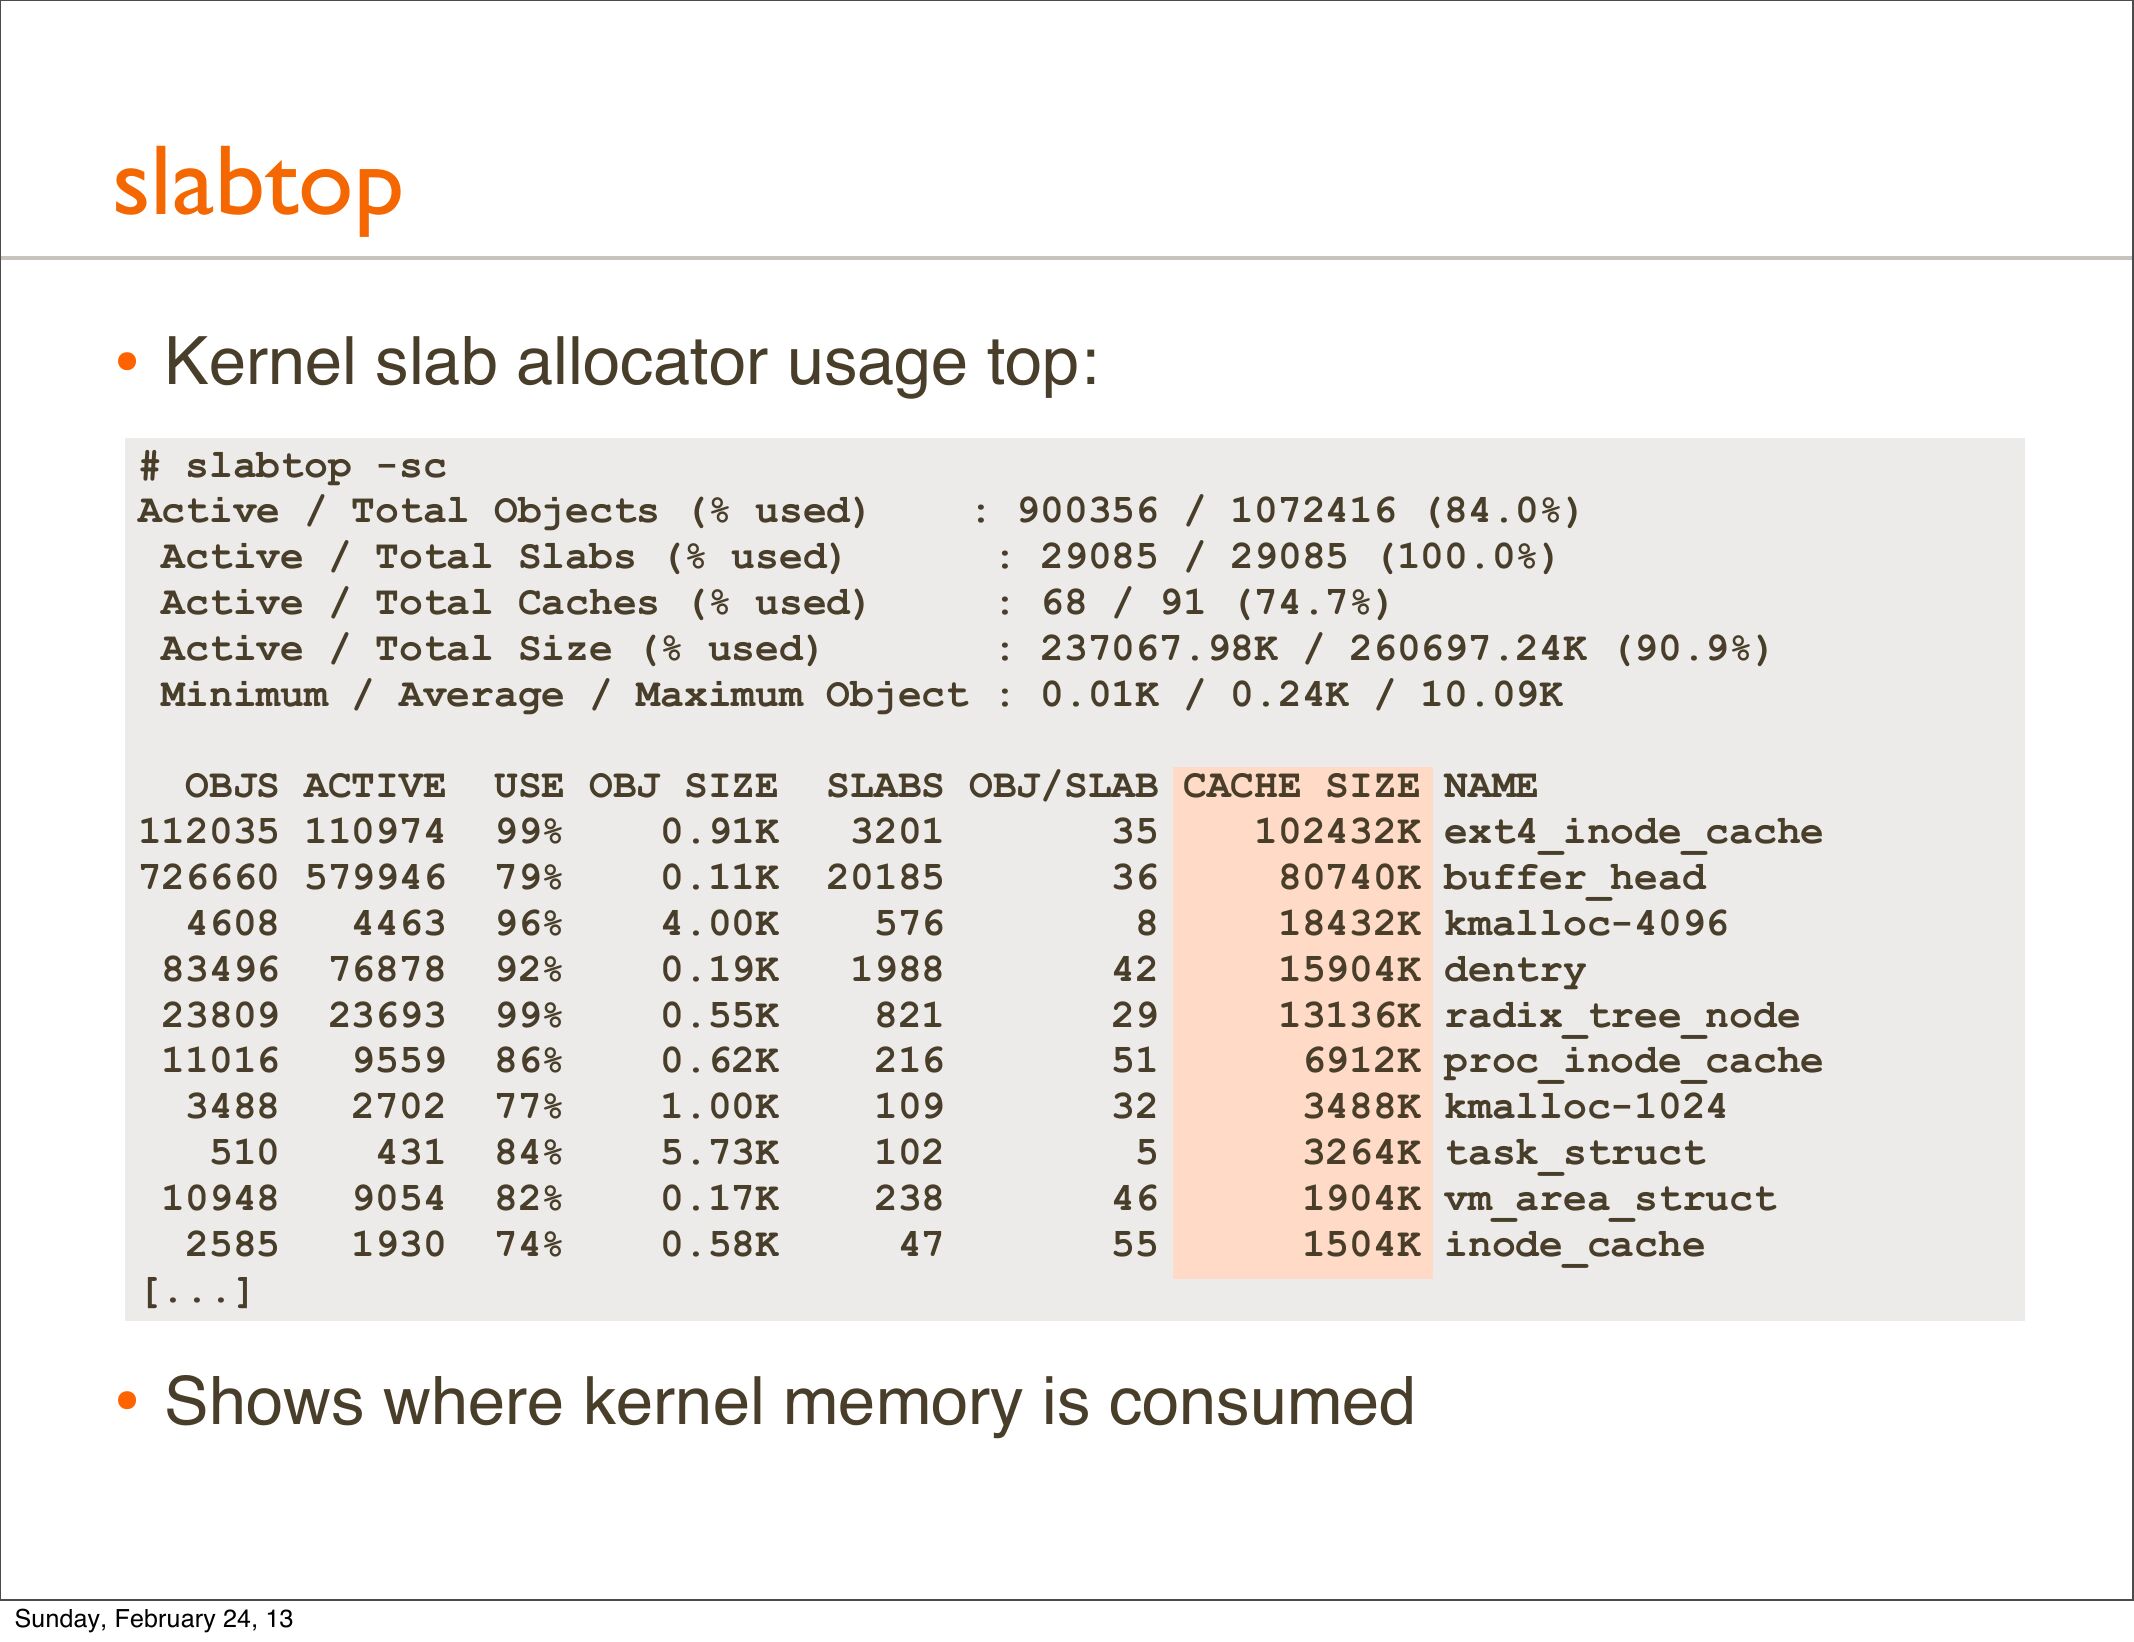
Task: Click the proc_inode_cache entry name
Action: tap(1632, 1061)
